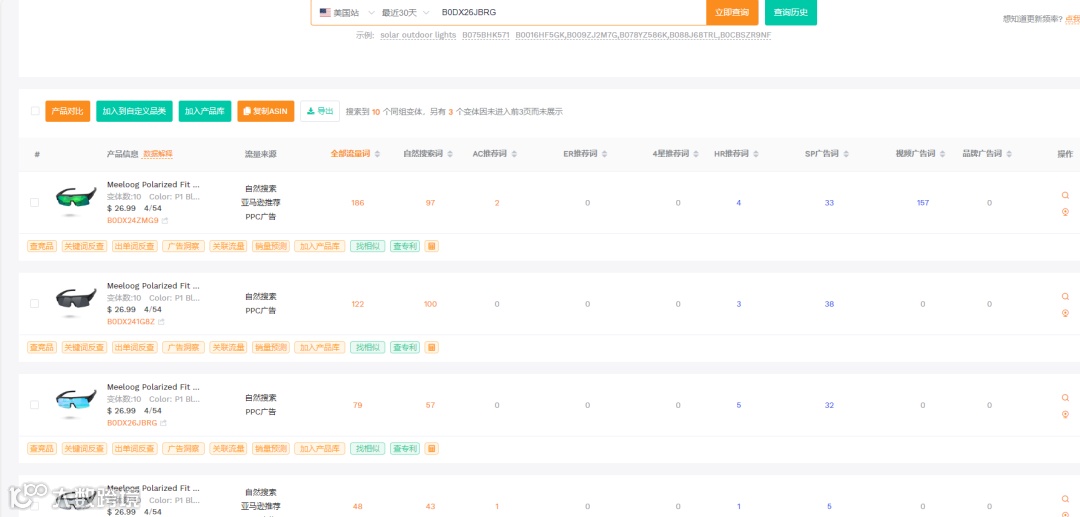1080x517 pixels.
Task: Click 销量预测 tag under B0DX26JBRG
Action: click(271, 448)
